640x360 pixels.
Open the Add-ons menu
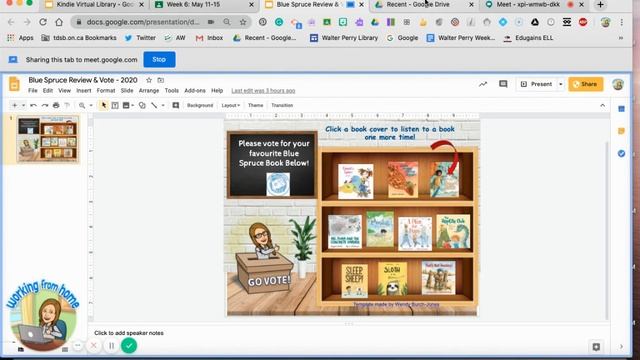pyautogui.click(x=195, y=91)
